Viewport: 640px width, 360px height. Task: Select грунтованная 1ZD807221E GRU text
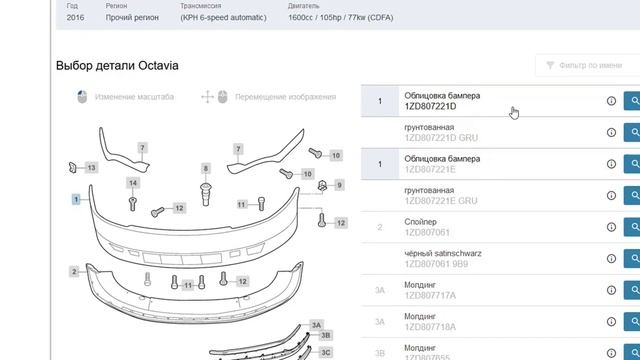[441, 196]
